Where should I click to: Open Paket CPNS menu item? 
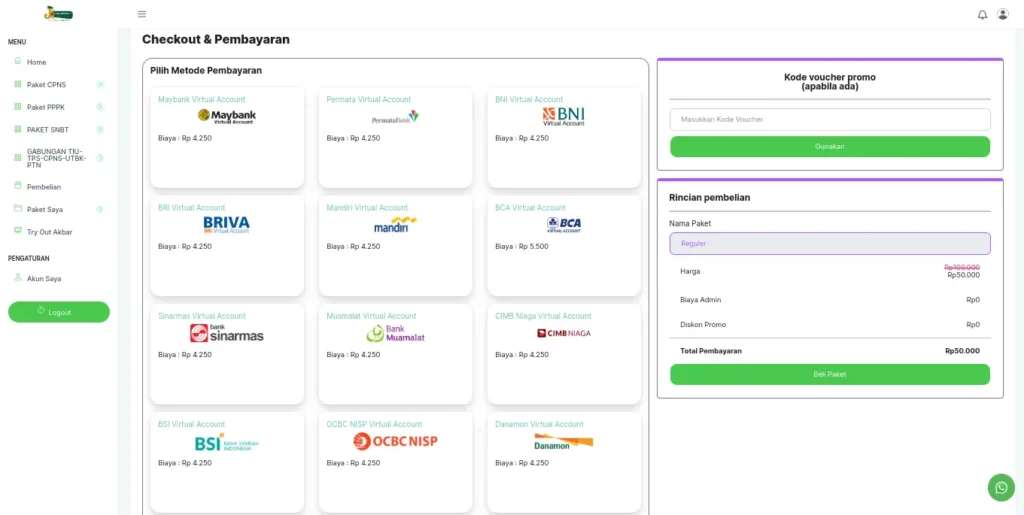[x=46, y=85]
